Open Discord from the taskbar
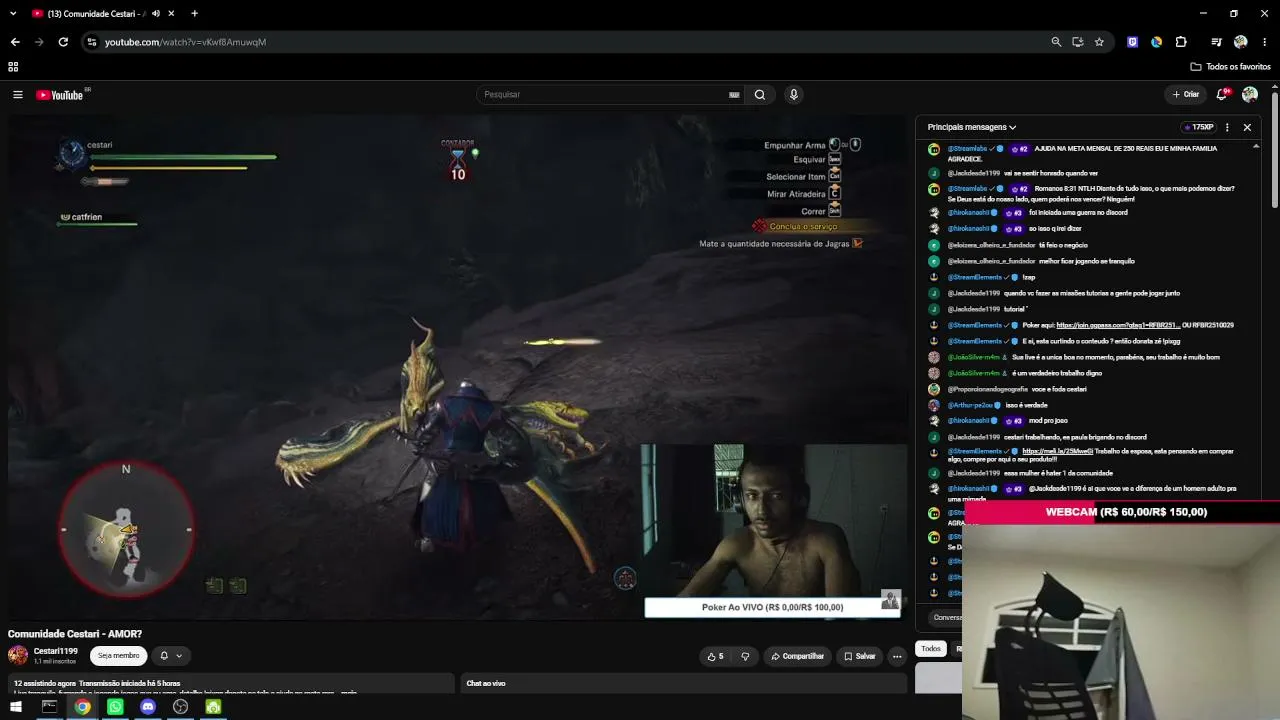The width and height of the screenshot is (1280, 720). point(148,707)
